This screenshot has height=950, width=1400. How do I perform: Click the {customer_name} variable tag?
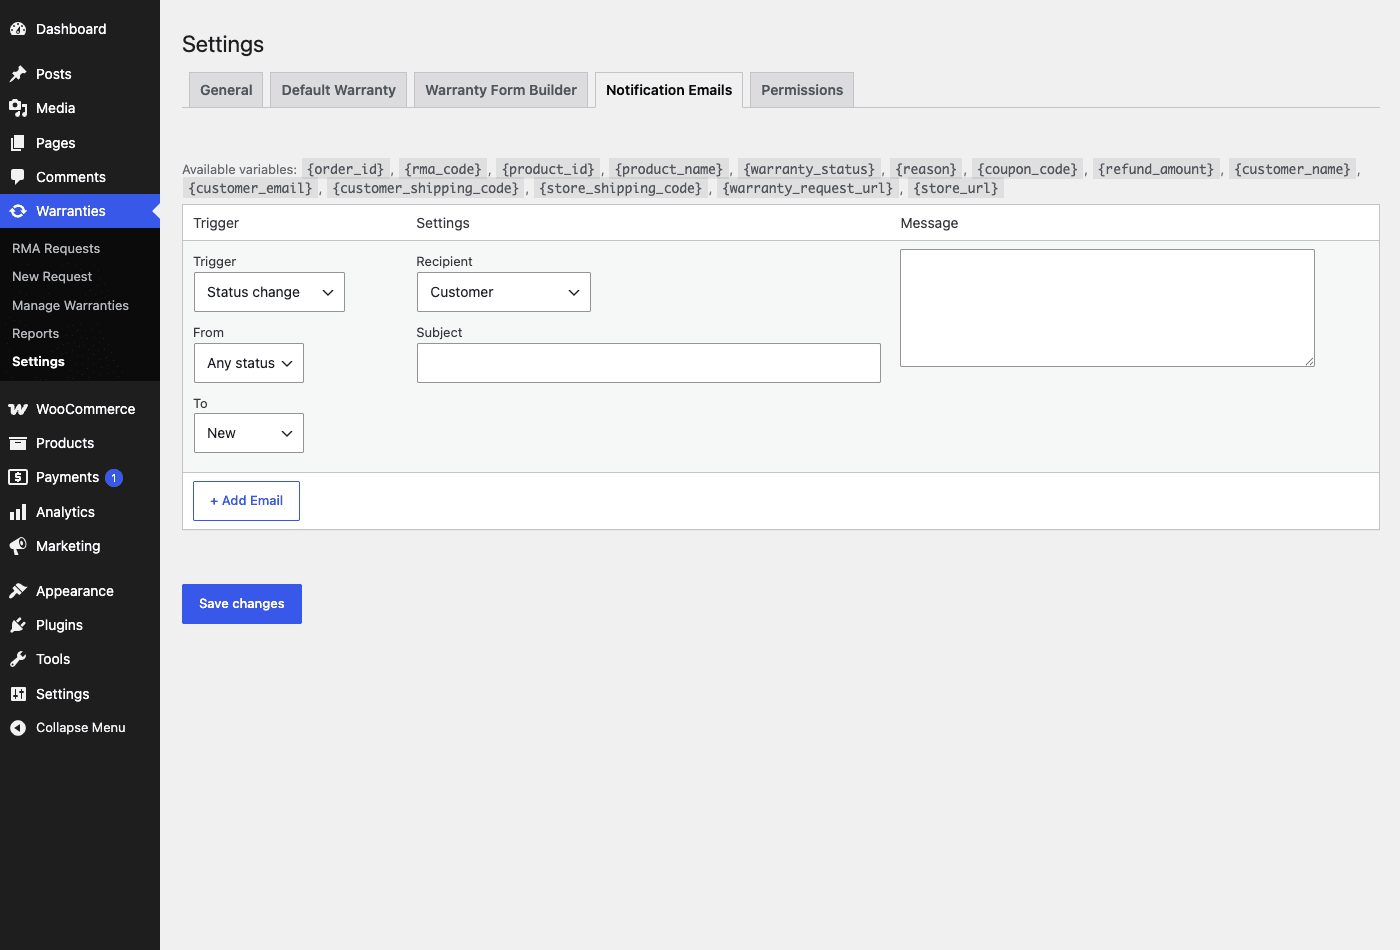(1292, 169)
